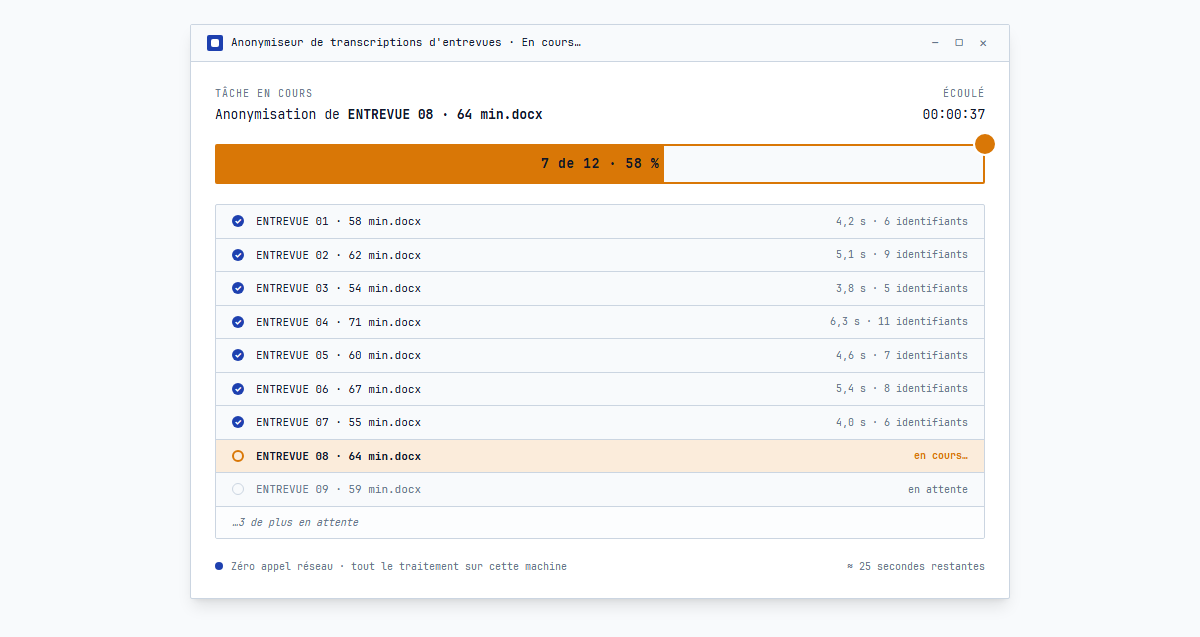Toggle the completion check for ENTREVUE 05

[x=238, y=355]
